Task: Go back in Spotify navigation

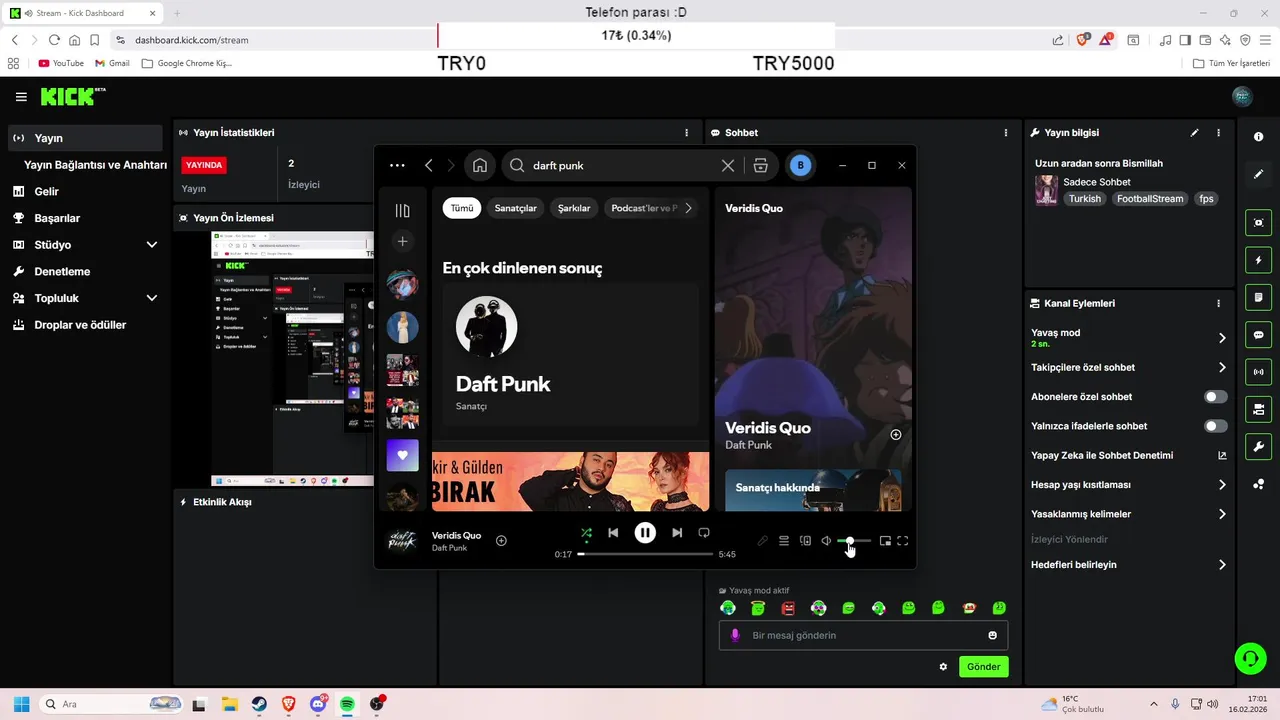Action: [429, 166]
